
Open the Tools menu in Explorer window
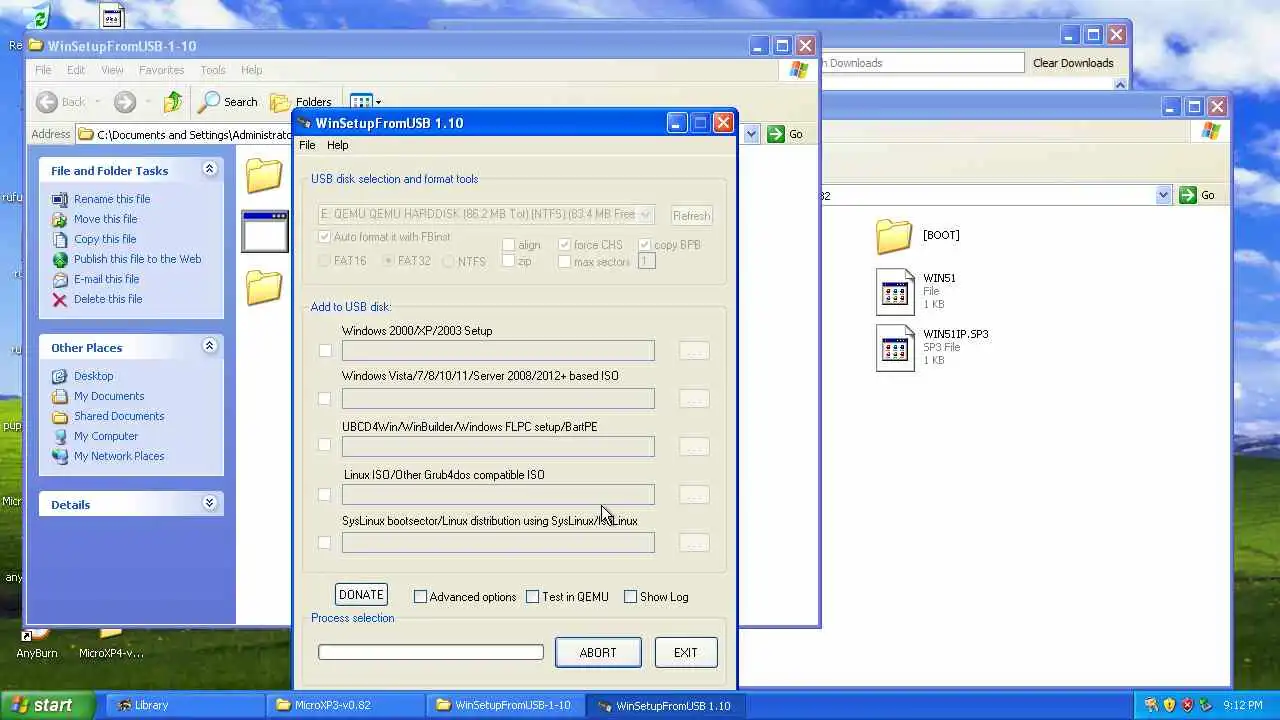(213, 70)
